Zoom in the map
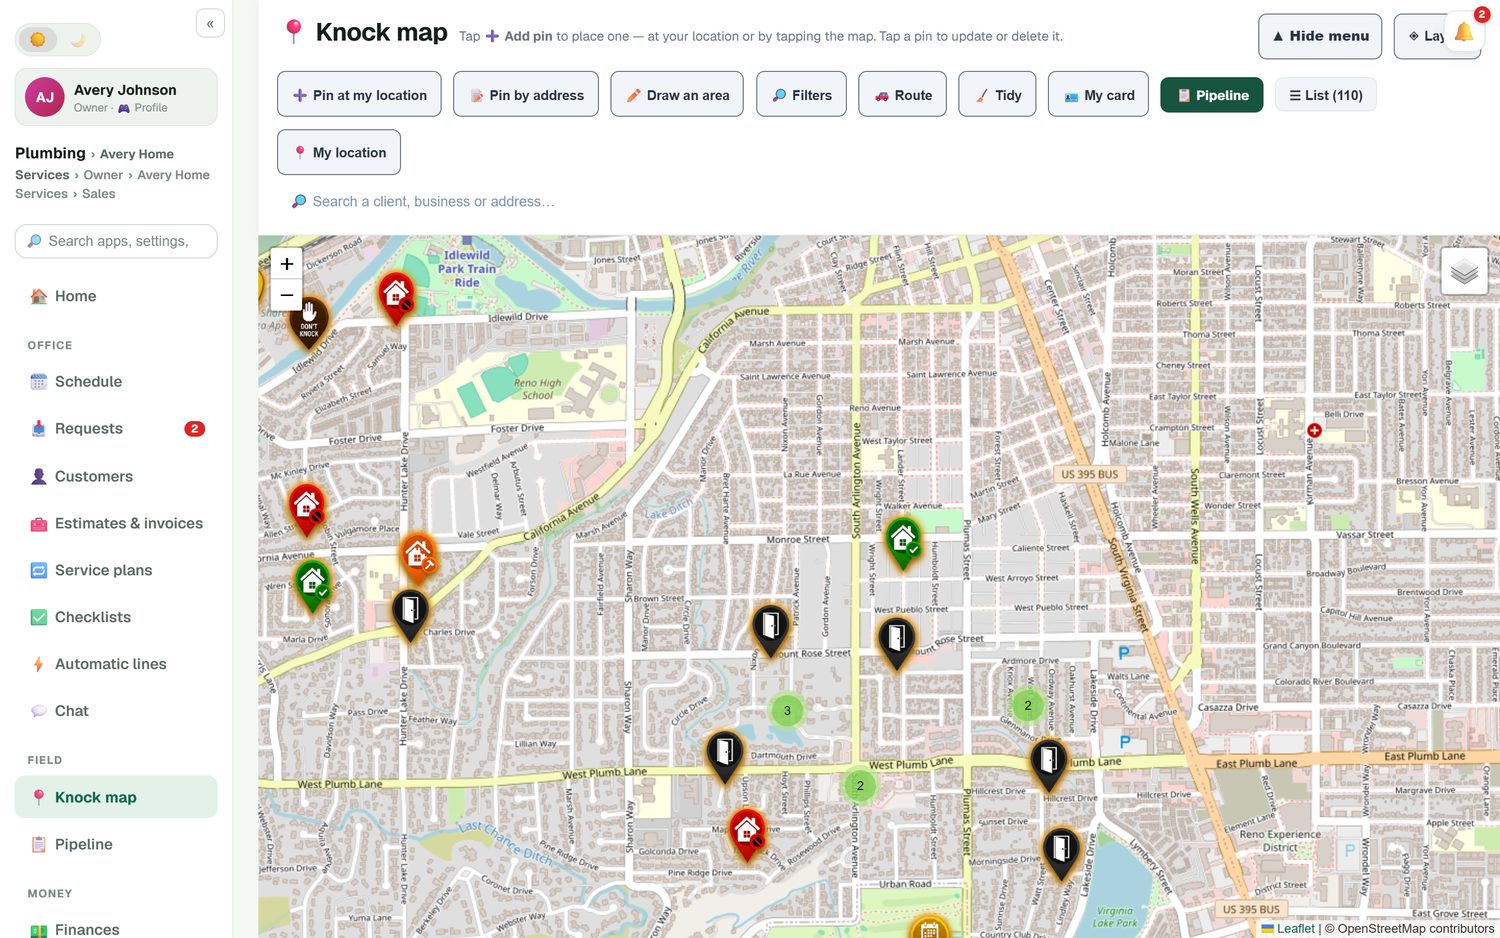Screen dimensions: 1500x938 tap(287, 264)
